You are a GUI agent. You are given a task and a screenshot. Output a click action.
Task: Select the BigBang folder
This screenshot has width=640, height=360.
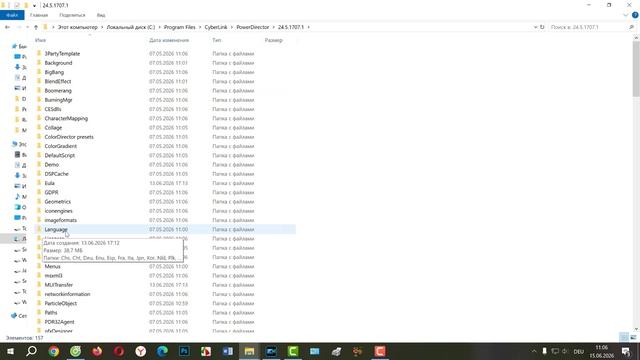coord(54,72)
